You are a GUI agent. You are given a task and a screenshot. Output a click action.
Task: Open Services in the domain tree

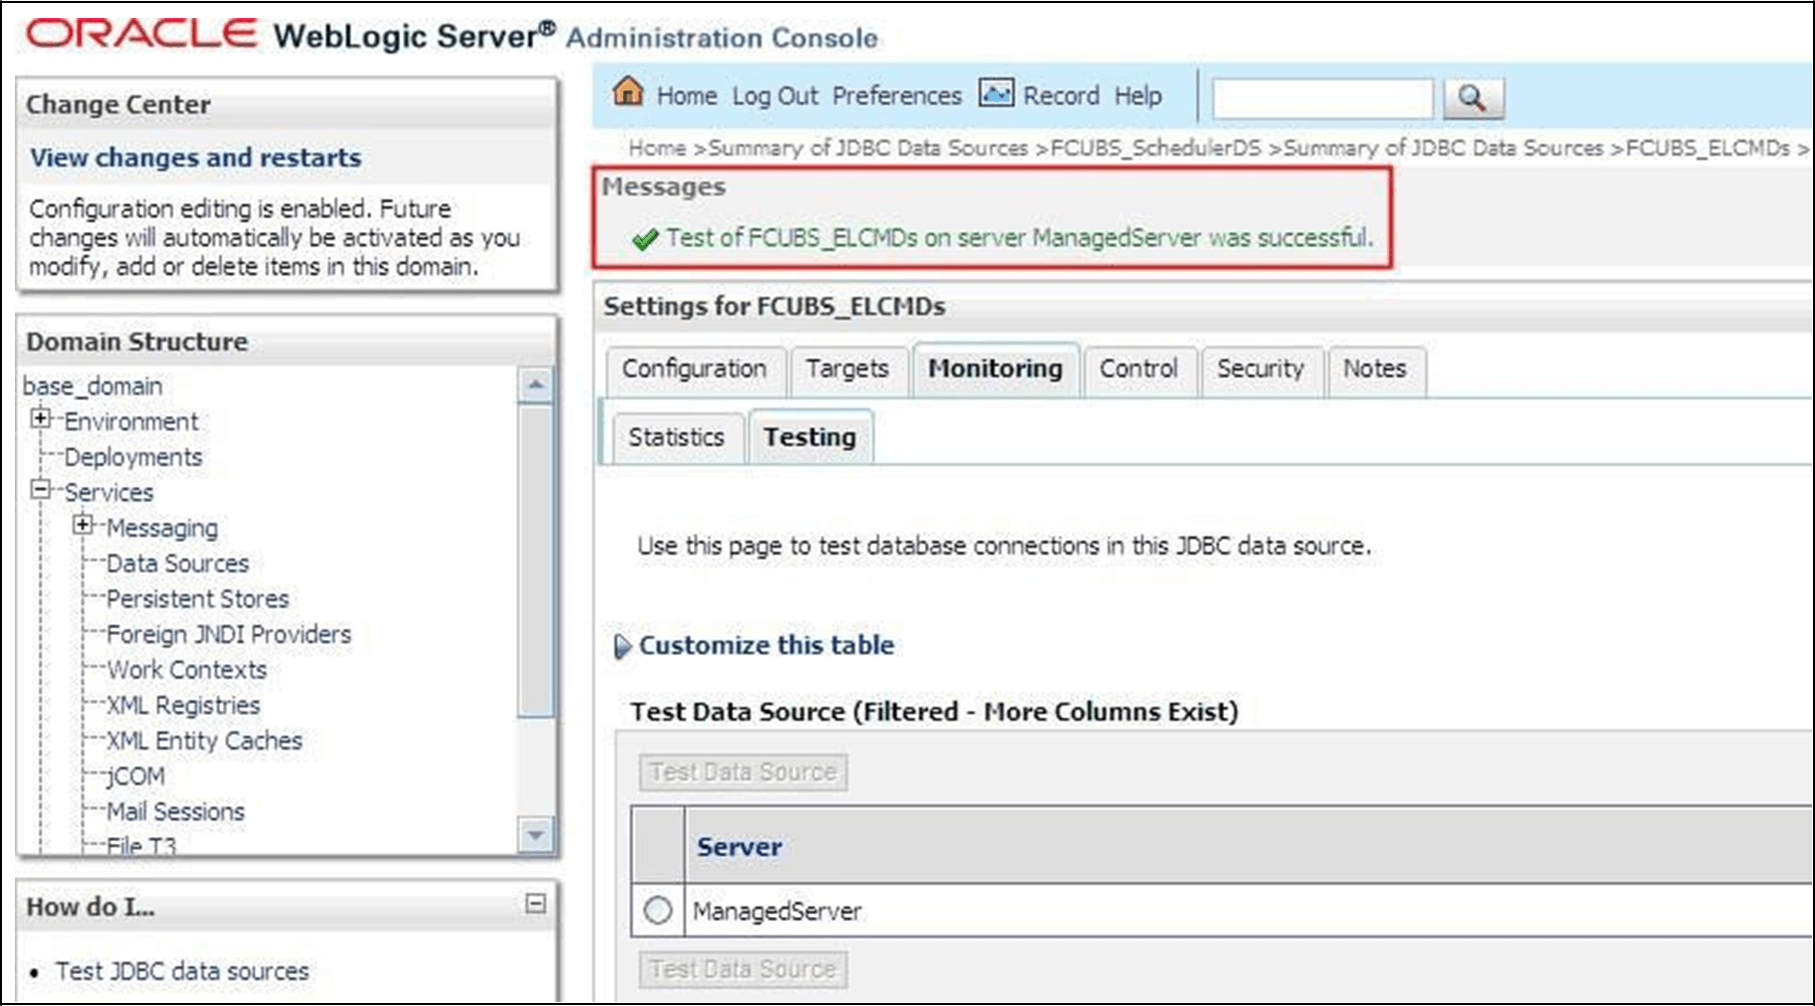[109, 493]
